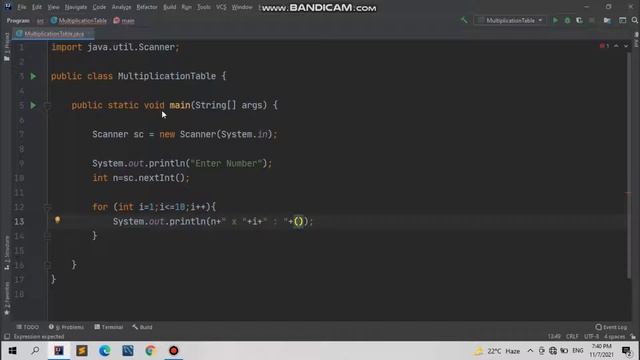
Task: Open the Favorites tool window from the left stripe
Action: coord(7,298)
